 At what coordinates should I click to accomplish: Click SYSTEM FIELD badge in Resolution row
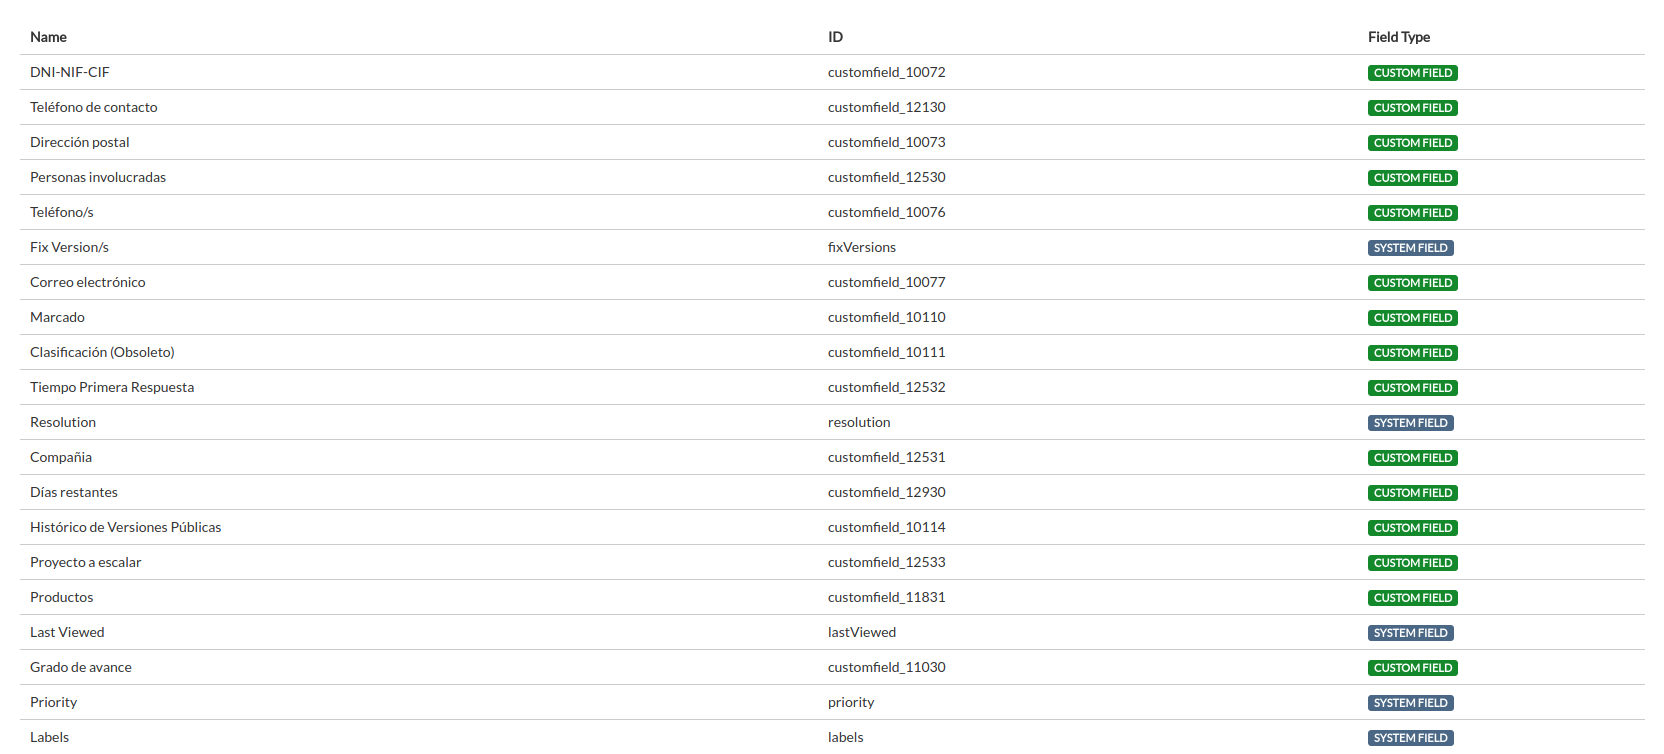click(1411, 423)
